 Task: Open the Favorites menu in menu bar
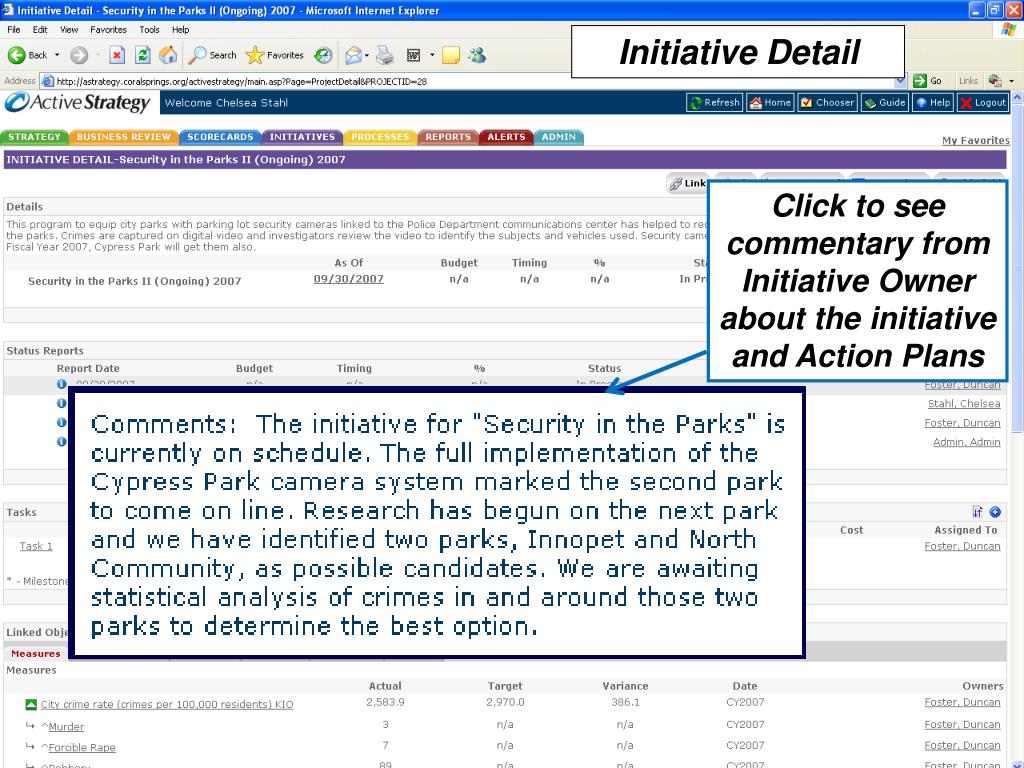click(x=108, y=29)
